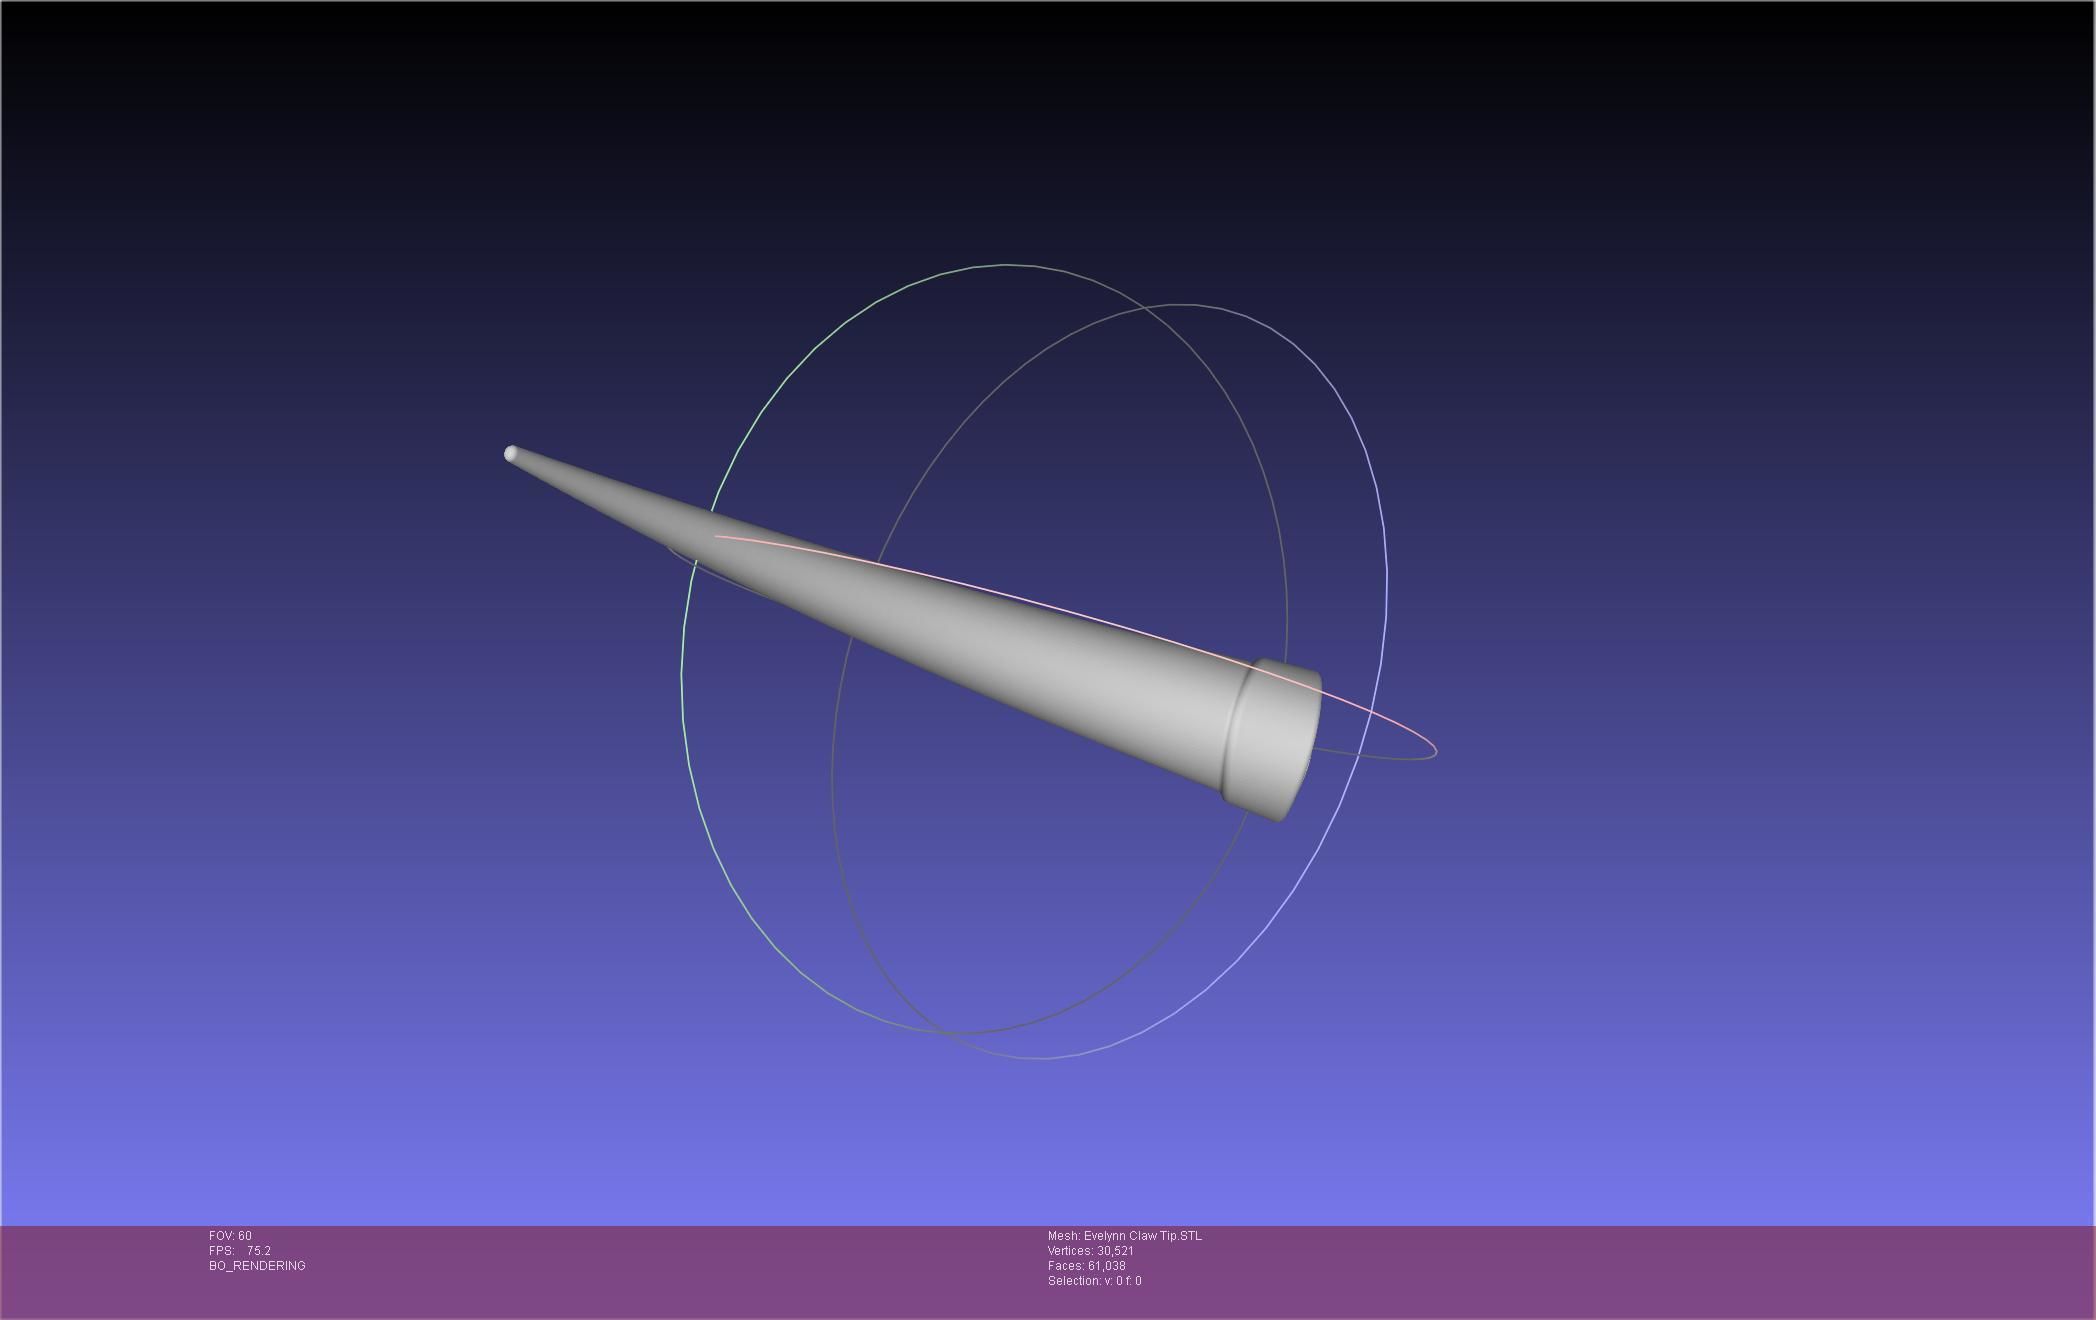Click the Selection: v: 0 f: 0 text

(x=1095, y=1281)
